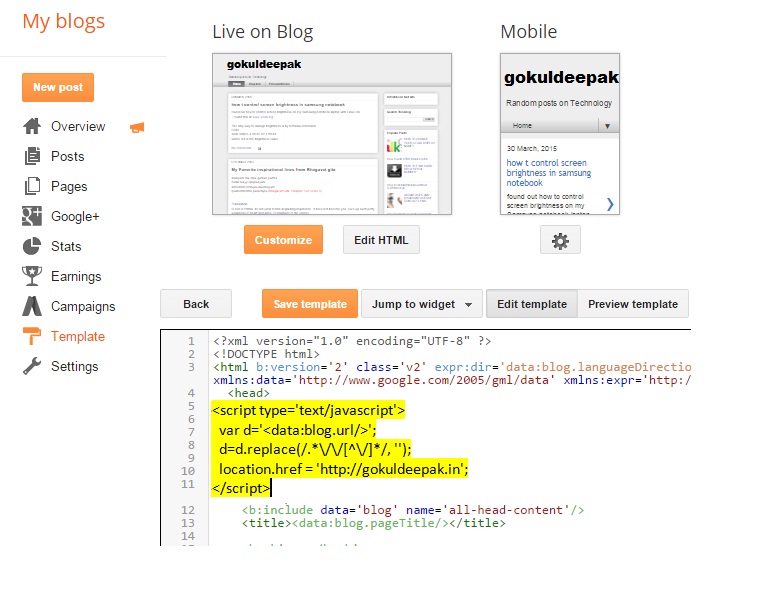Viewport: 772px width, 592px height.
Task: Click the title pageTitle code line
Action: coord(373,523)
